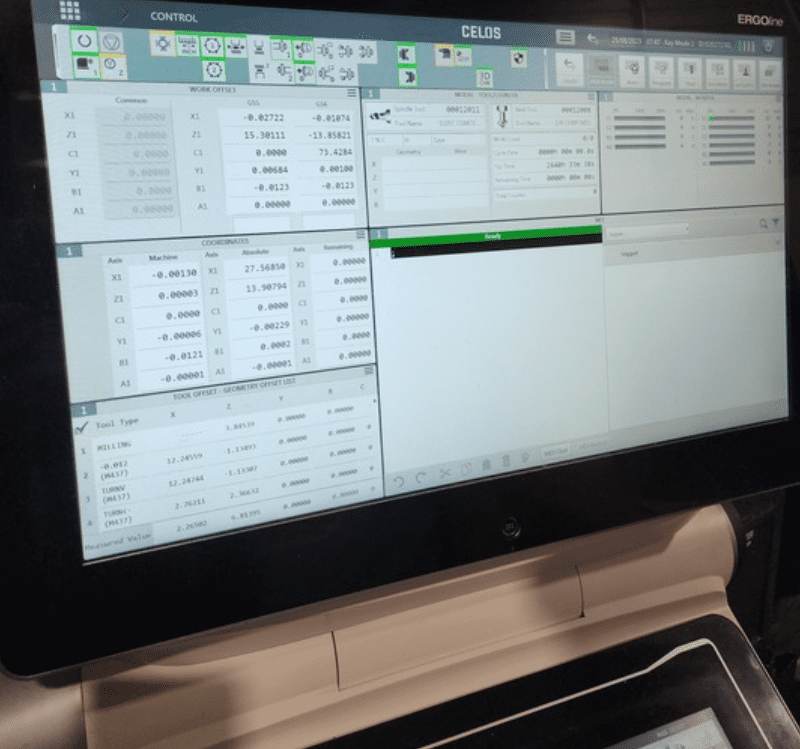800x749 pixels.
Task: Open the CELOS app grid menu
Action: tap(71, 11)
